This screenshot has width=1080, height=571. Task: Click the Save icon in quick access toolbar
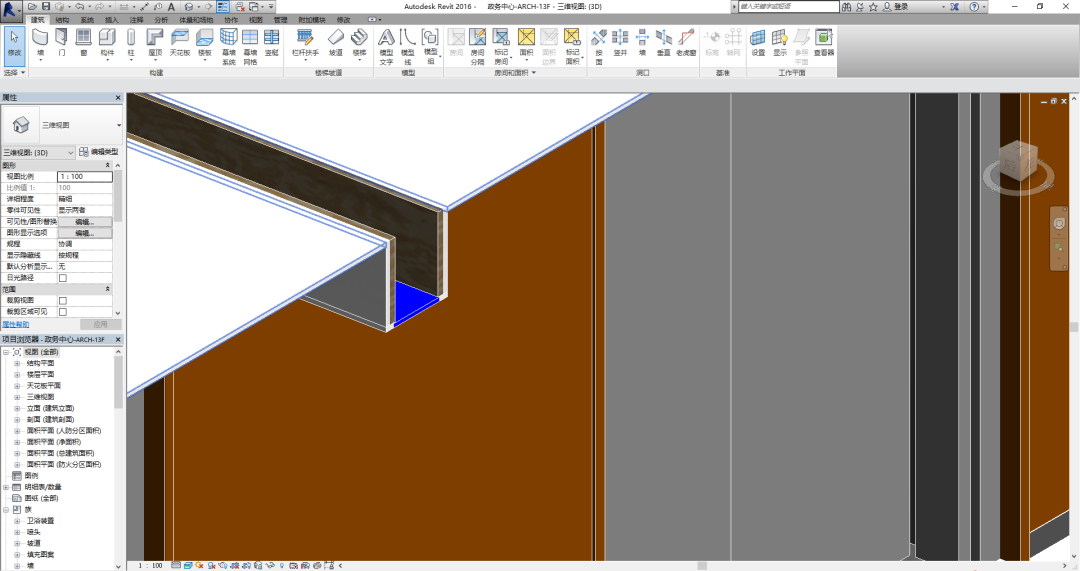(x=46, y=6)
